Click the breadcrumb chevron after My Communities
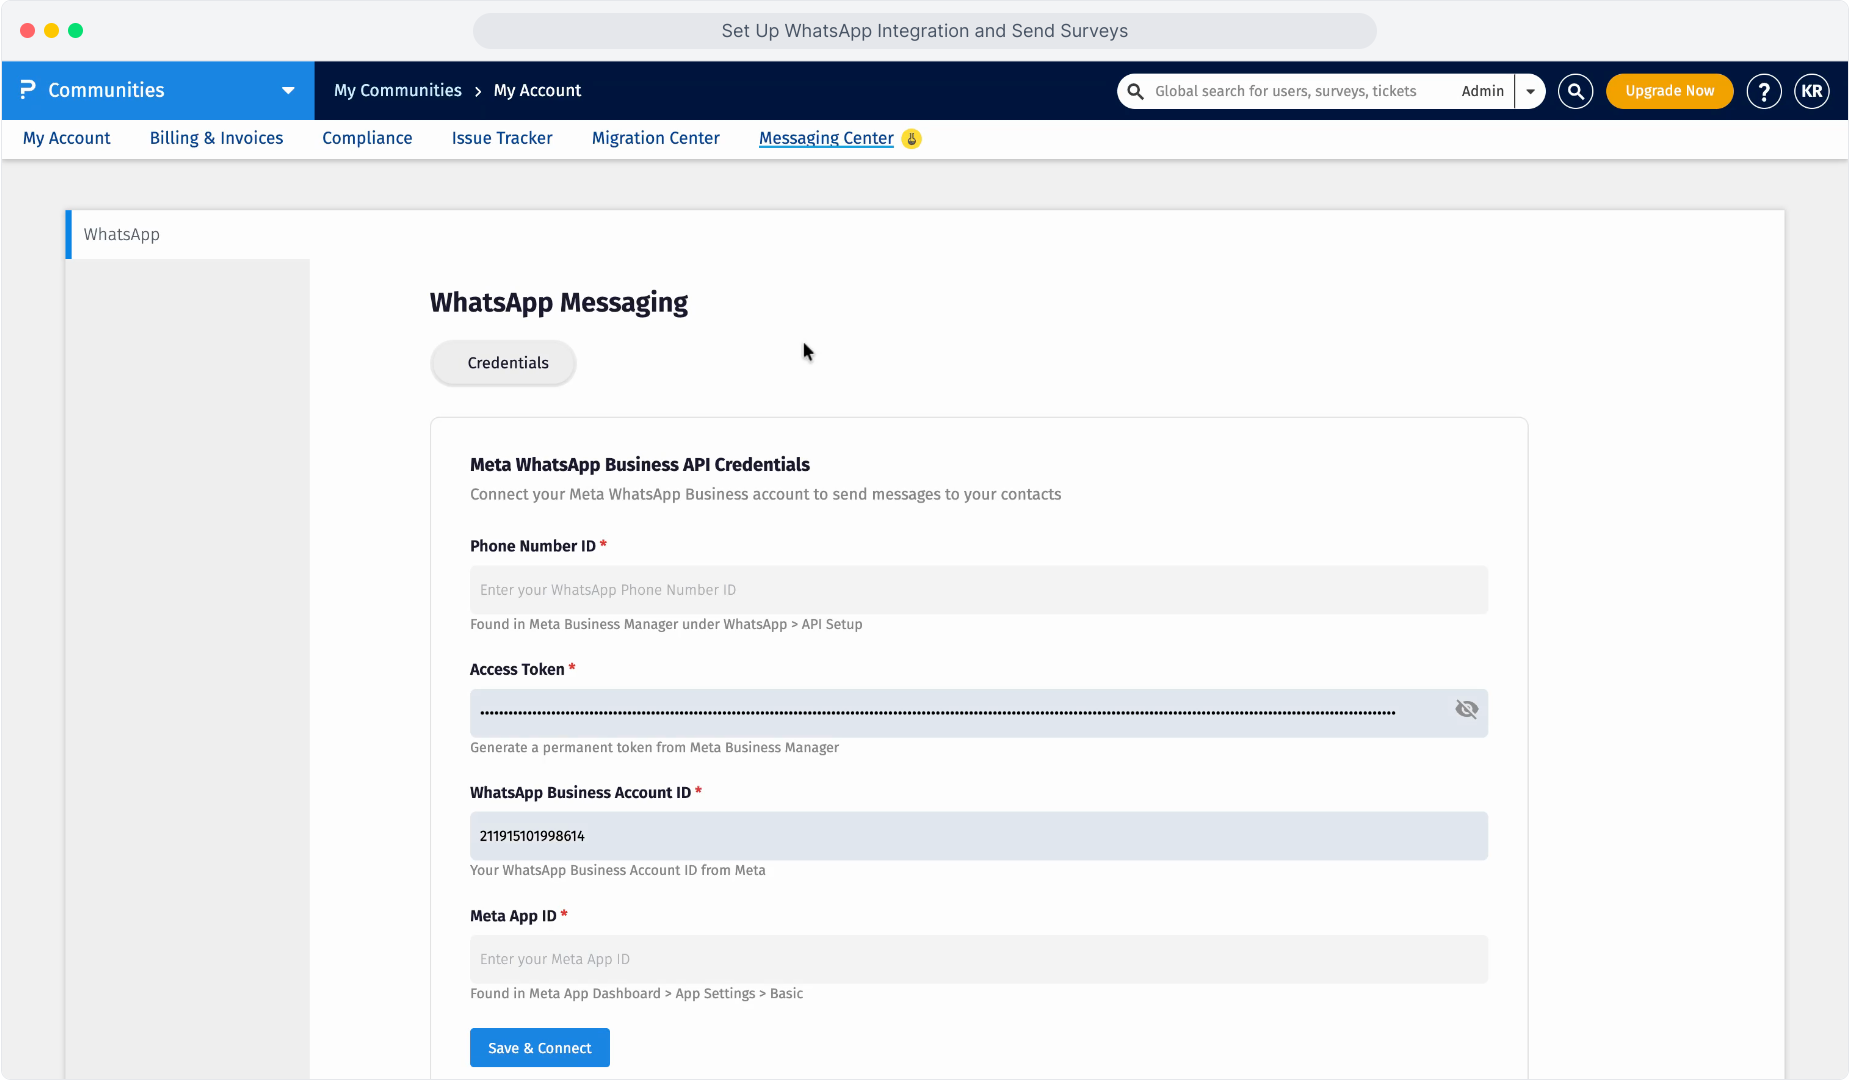 478,91
